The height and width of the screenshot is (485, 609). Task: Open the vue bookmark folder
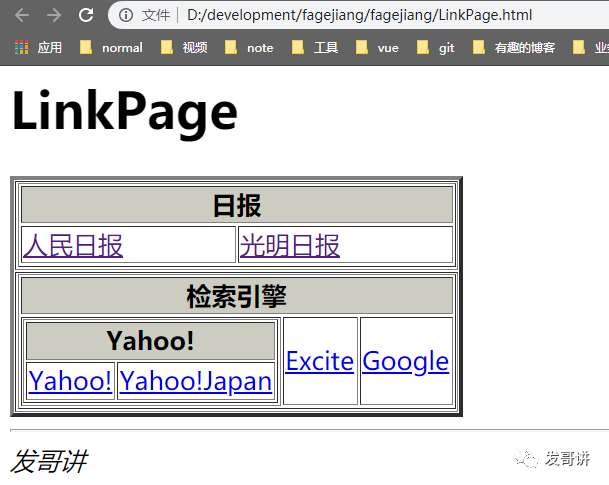[377, 48]
